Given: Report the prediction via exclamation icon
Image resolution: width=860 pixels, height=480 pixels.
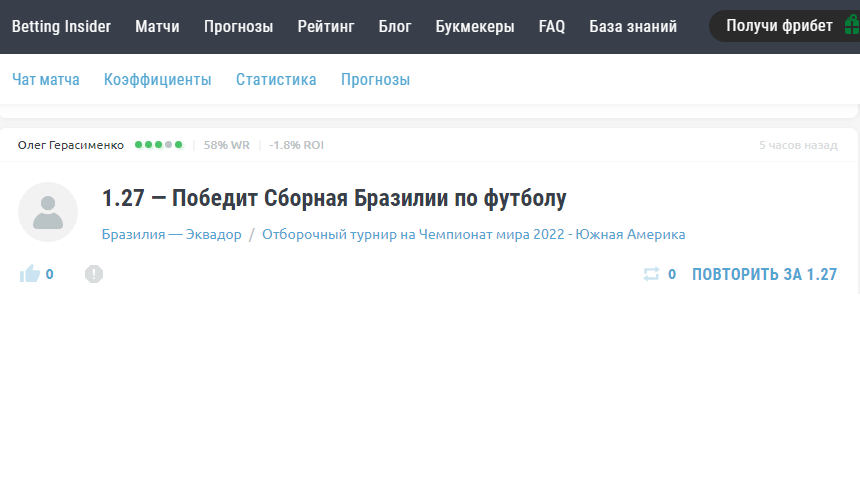Looking at the screenshot, I should [x=94, y=274].
